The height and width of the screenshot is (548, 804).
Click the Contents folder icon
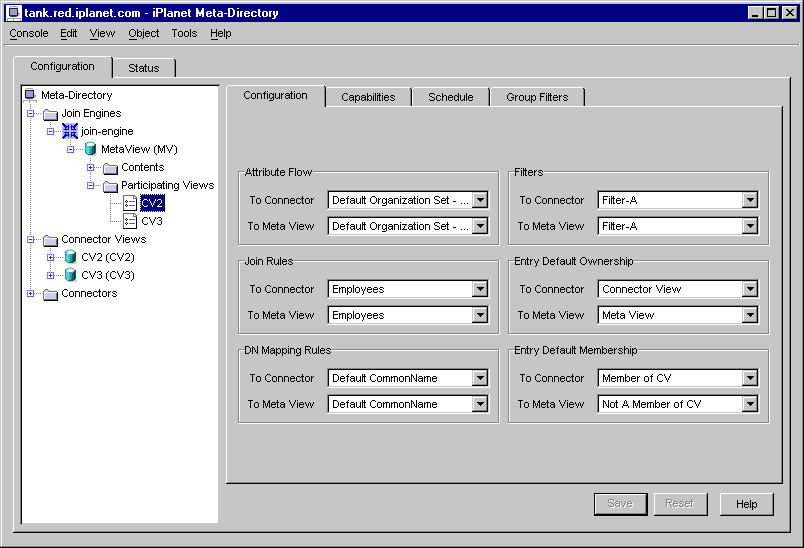(110, 168)
